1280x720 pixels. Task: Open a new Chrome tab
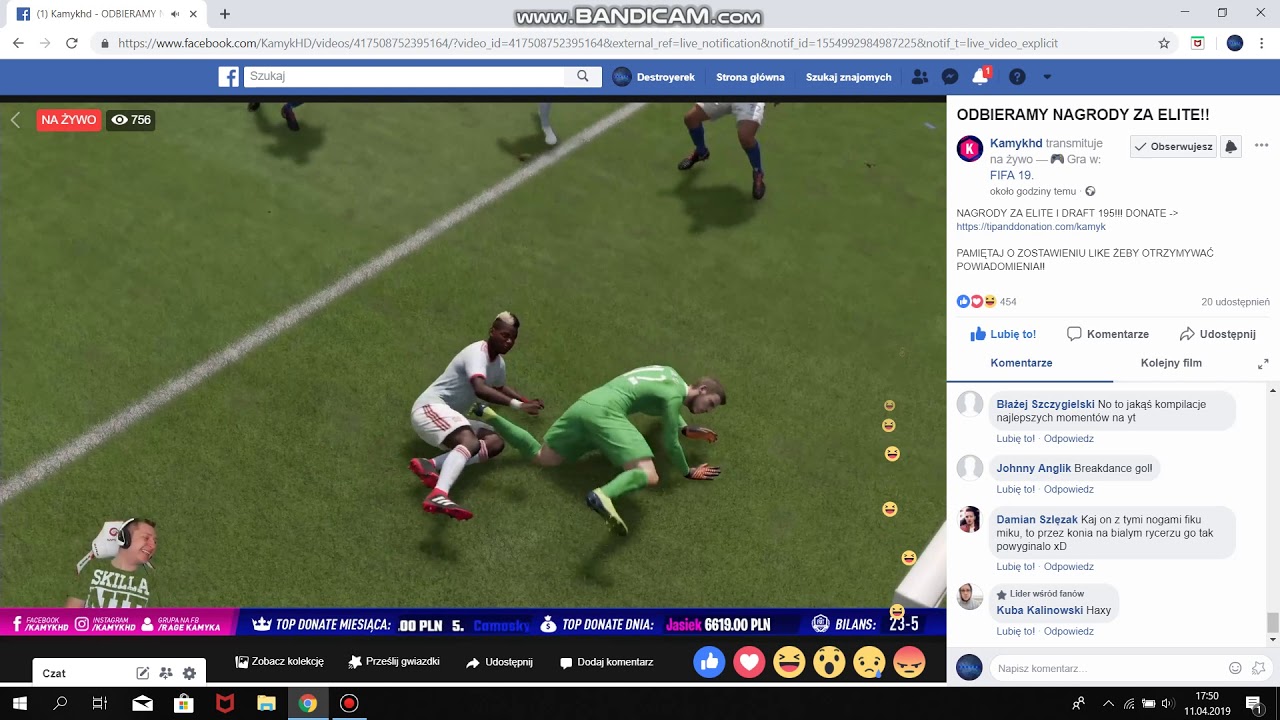coord(225,14)
